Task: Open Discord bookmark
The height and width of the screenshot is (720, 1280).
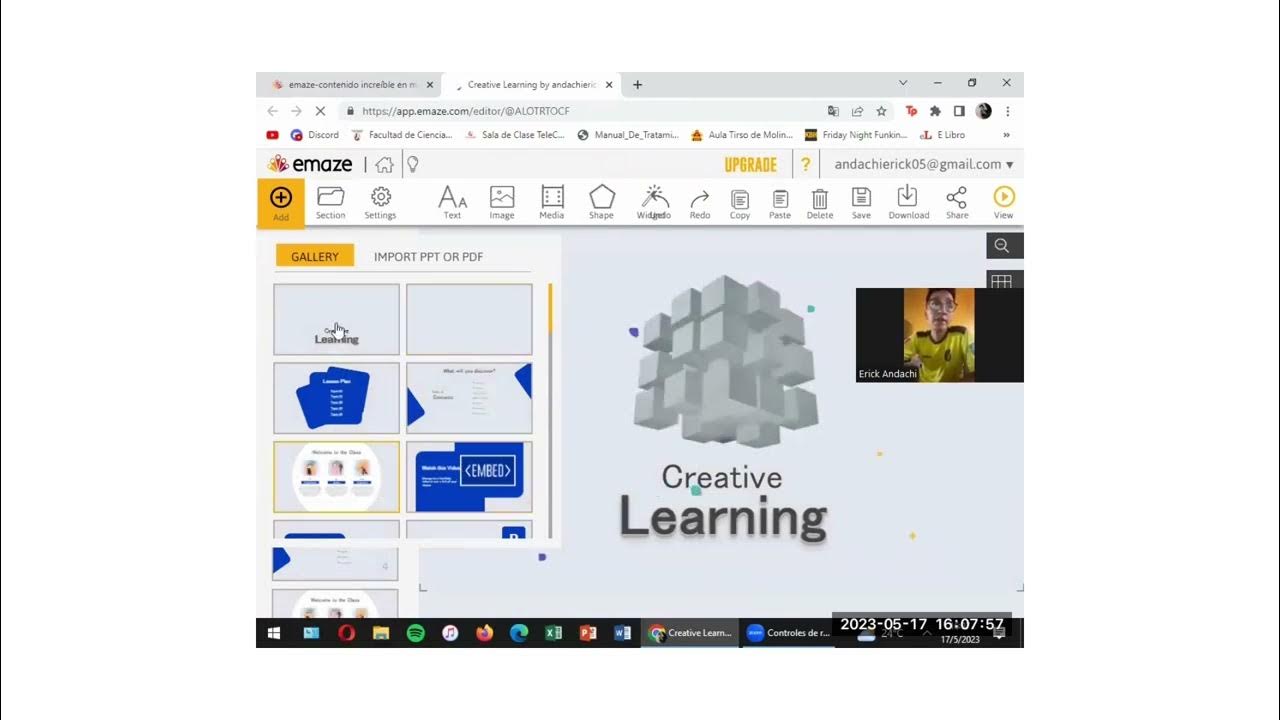Action: [315, 135]
